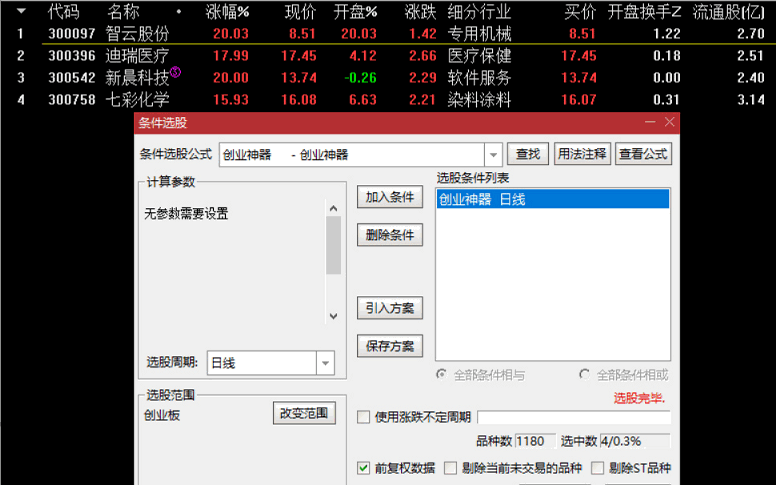776x485 pixels.
Task: Open 查看公式 to view formula
Action: [x=643, y=154]
